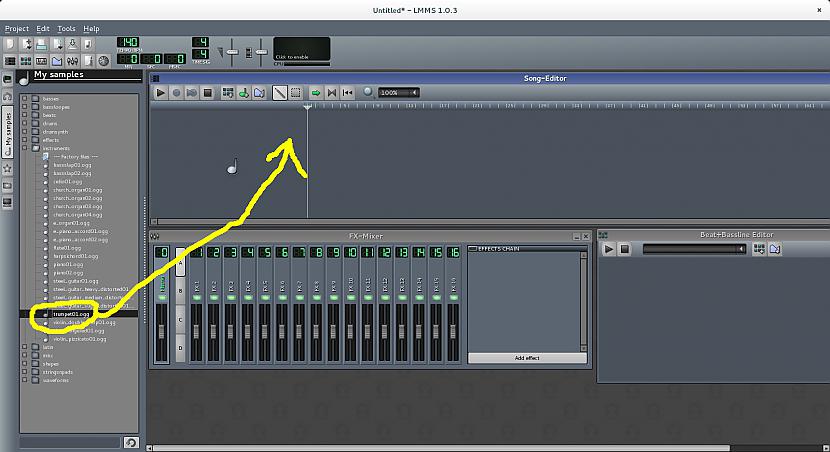The height and width of the screenshot is (452, 830).
Task: Click the skip-back-to-start behaviour icon
Action: tap(347, 93)
